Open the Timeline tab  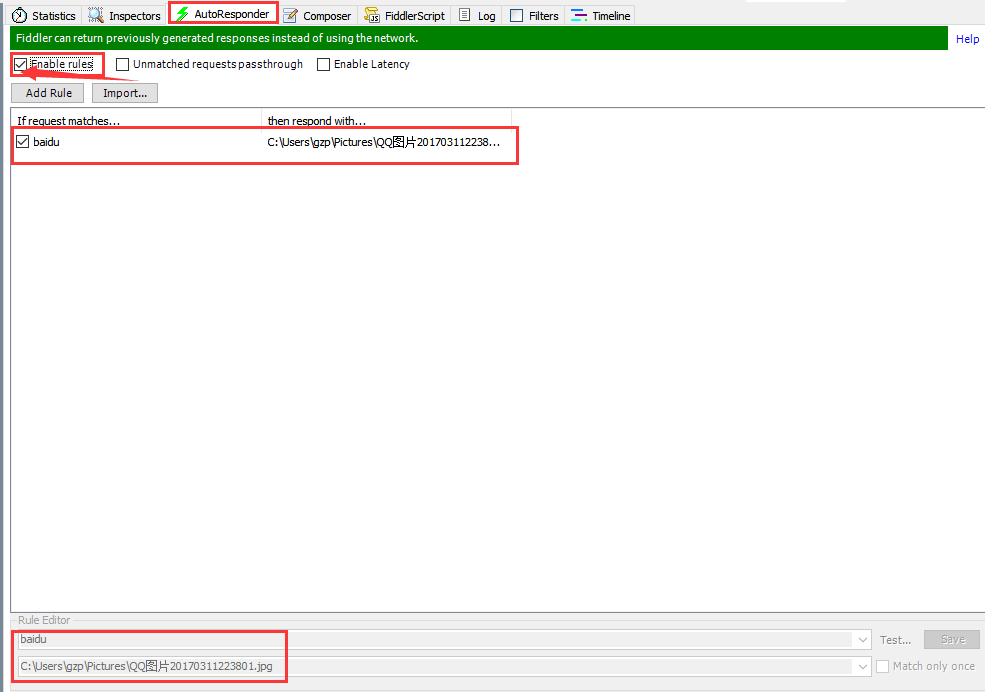coord(601,16)
